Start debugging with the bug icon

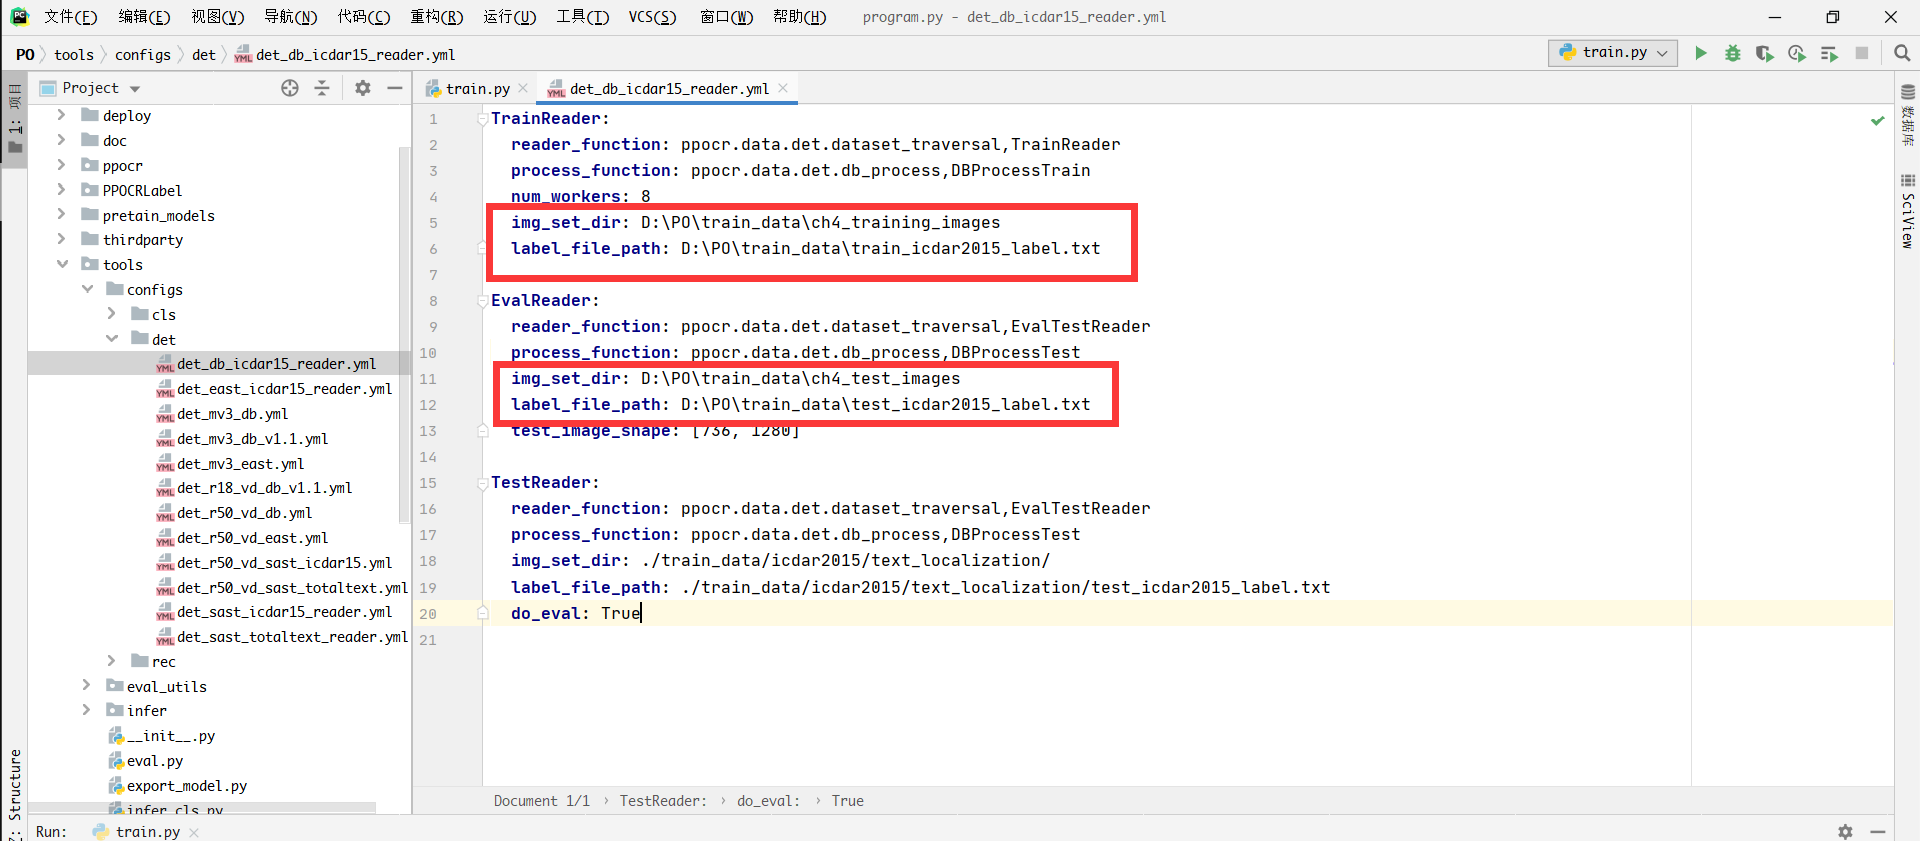(x=1732, y=53)
